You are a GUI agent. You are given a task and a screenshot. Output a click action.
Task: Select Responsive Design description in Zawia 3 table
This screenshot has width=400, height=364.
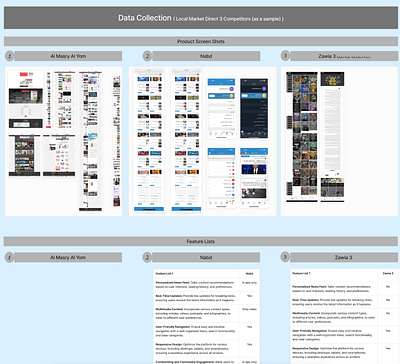pyautogui.click(x=333, y=353)
